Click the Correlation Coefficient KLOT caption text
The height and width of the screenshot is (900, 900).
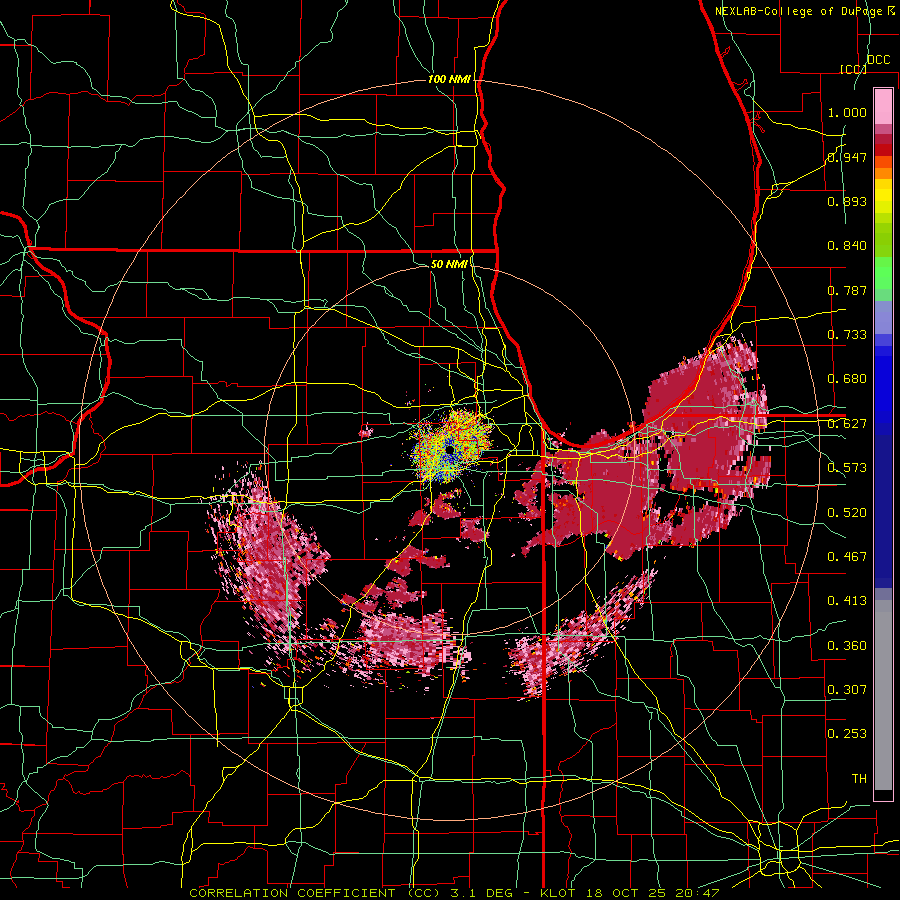coord(454,893)
